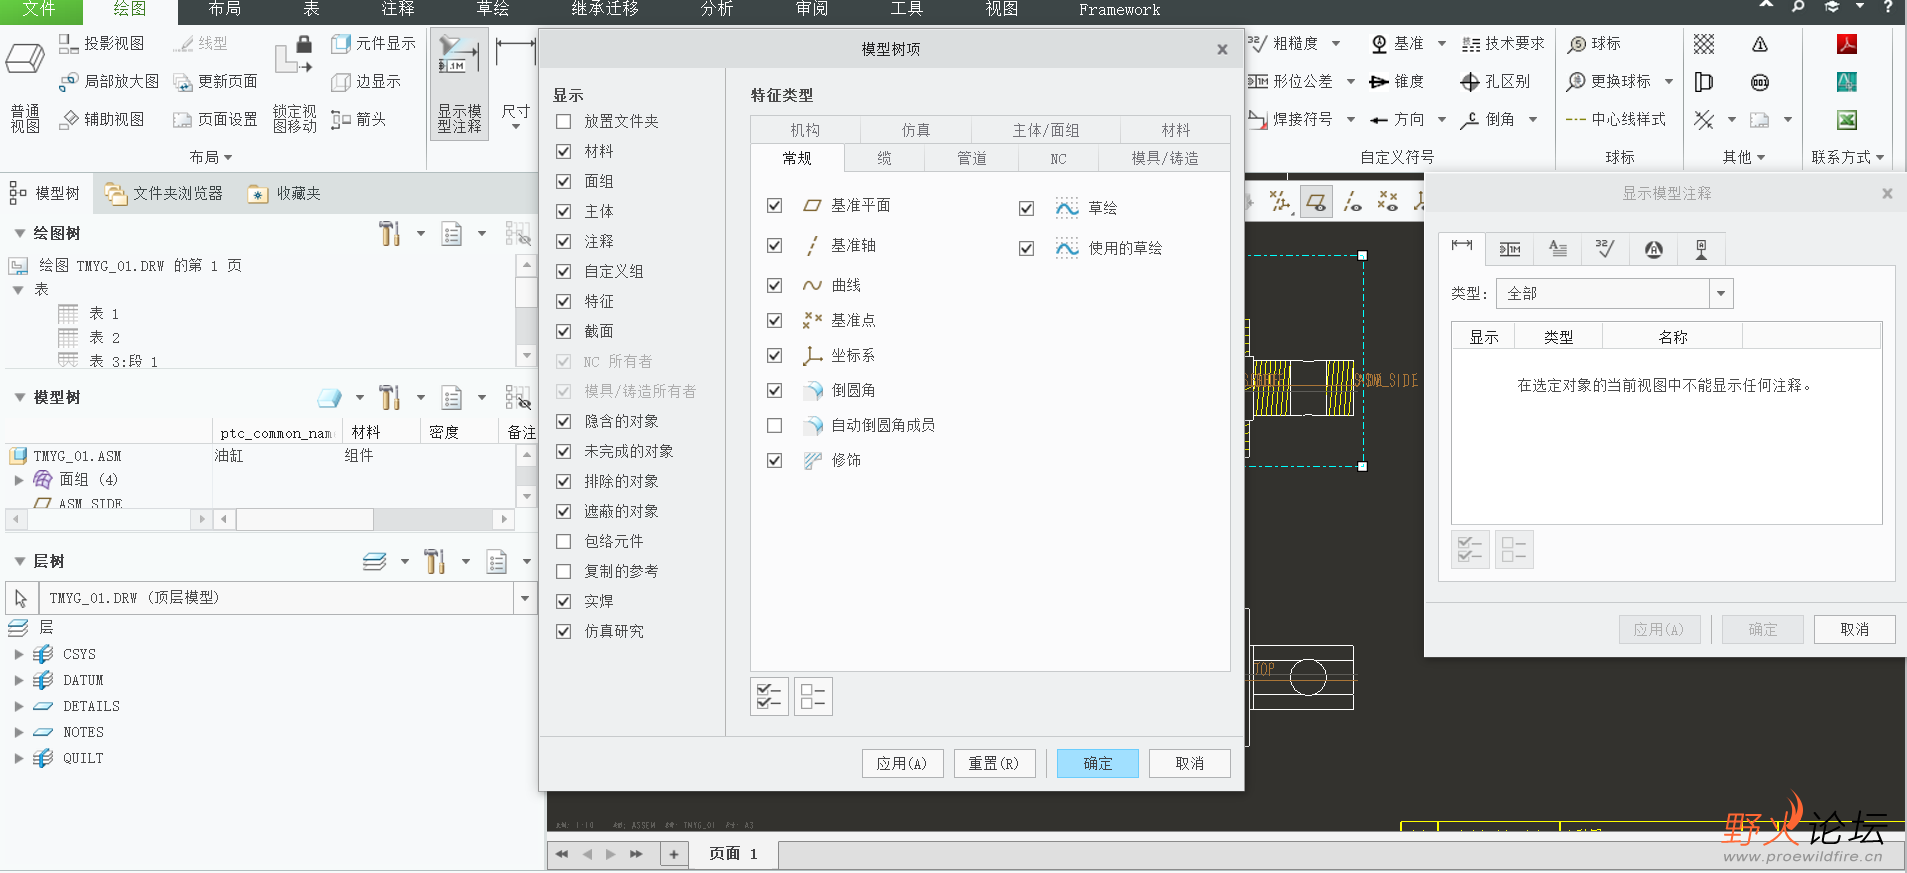
Task: Click select-all icon in 模型树项 dialog
Action: pos(770,697)
